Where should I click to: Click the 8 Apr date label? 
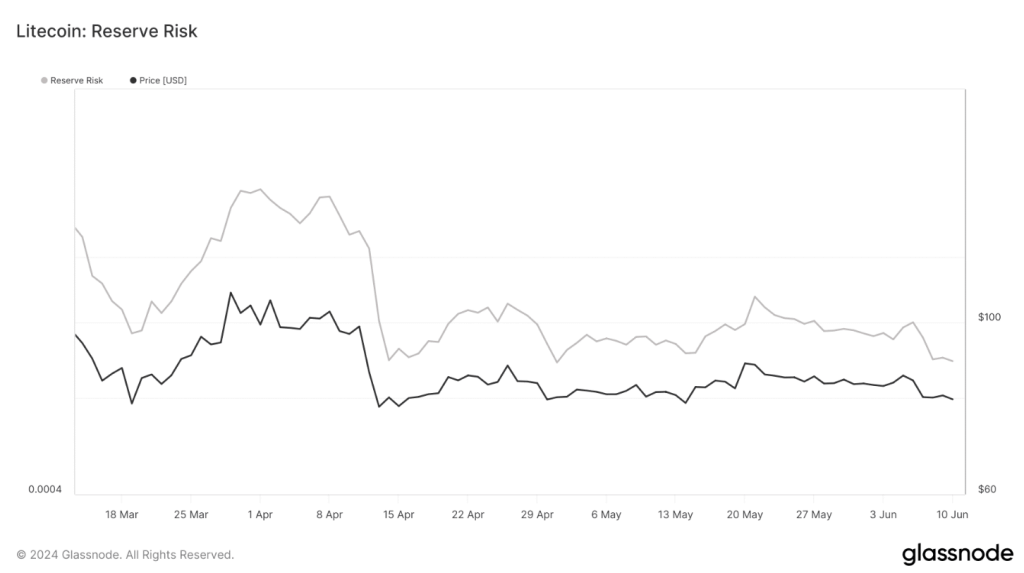tap(329, 514)
